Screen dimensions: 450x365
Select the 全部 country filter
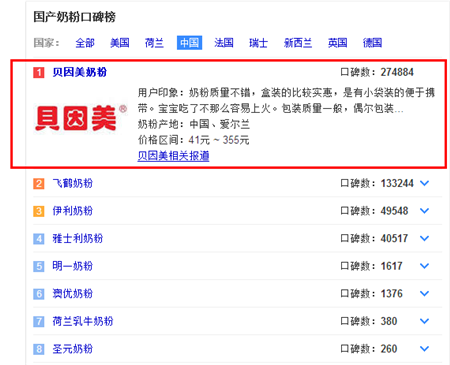coord(85,43)
